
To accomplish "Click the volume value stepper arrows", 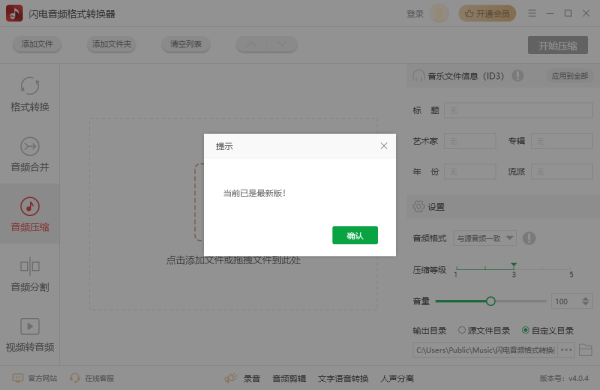I will click(x=585, y=301).
